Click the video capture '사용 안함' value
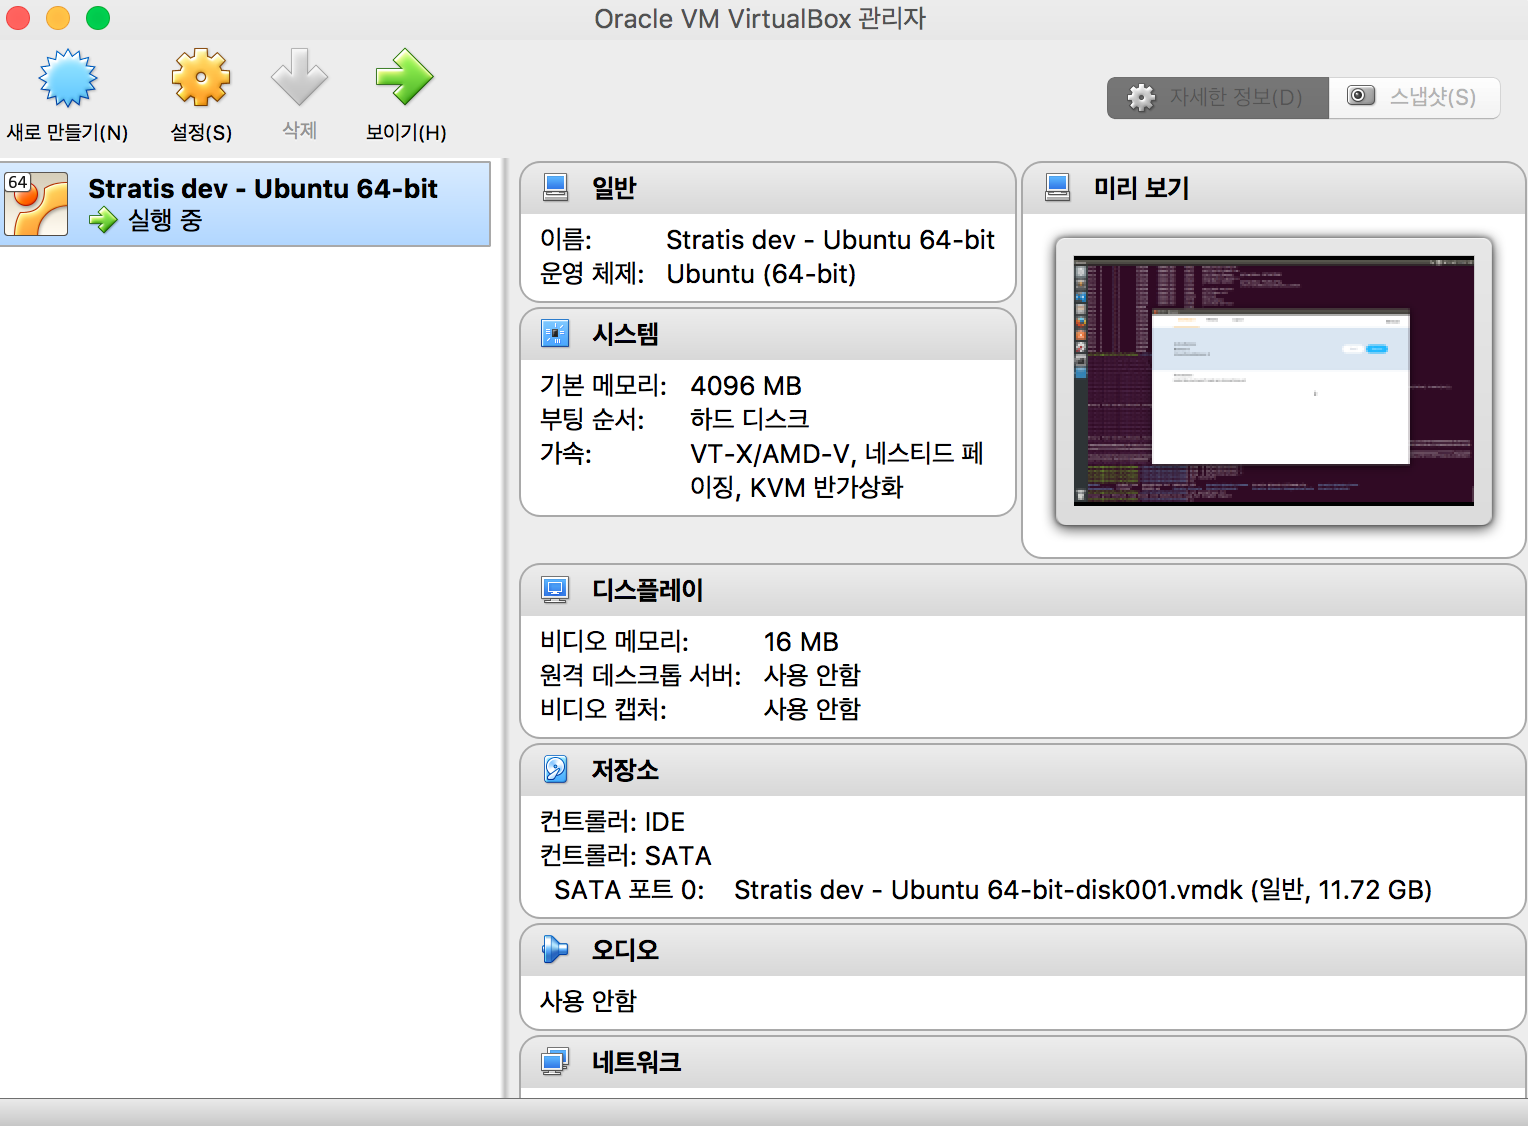The height and width of the screenshot is (1126, 1528). (812, 709)
